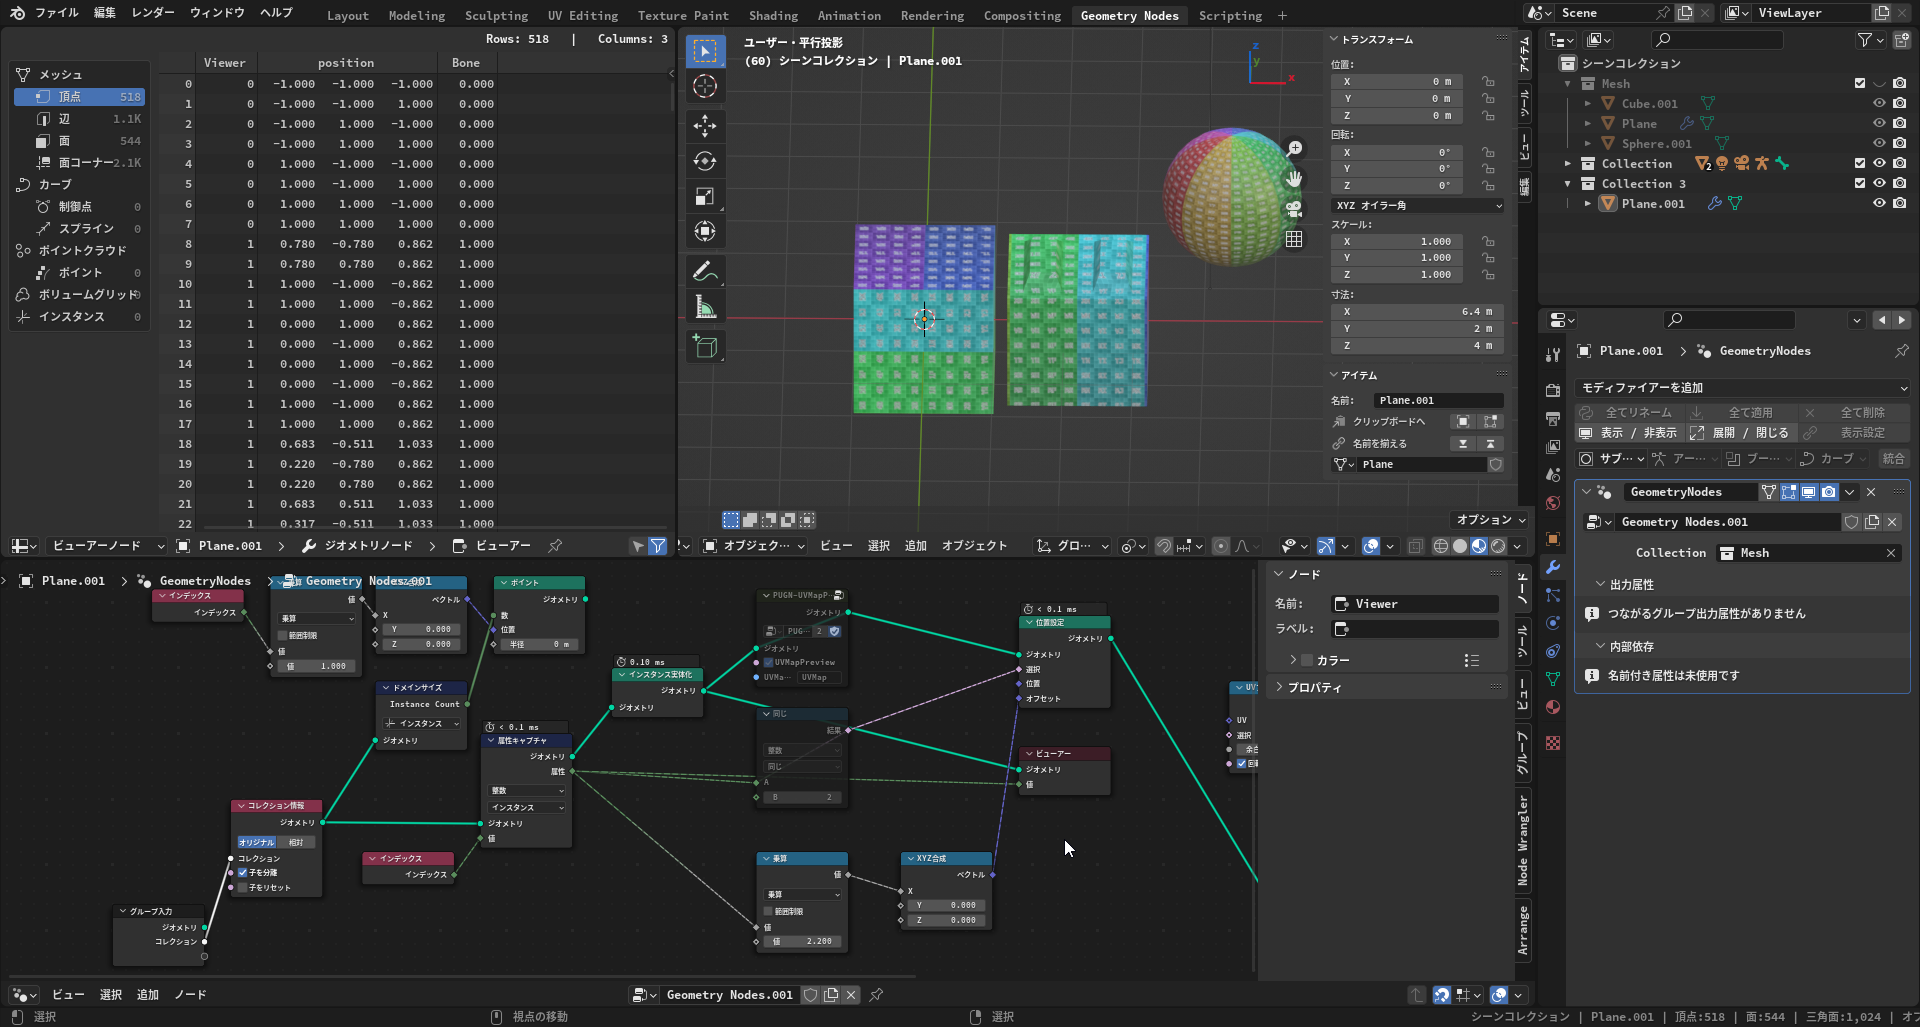This screenshot has height=1027, width=1920.
Task: Select the Transform tool in viewport toolbar
Action: click(705, 231)
